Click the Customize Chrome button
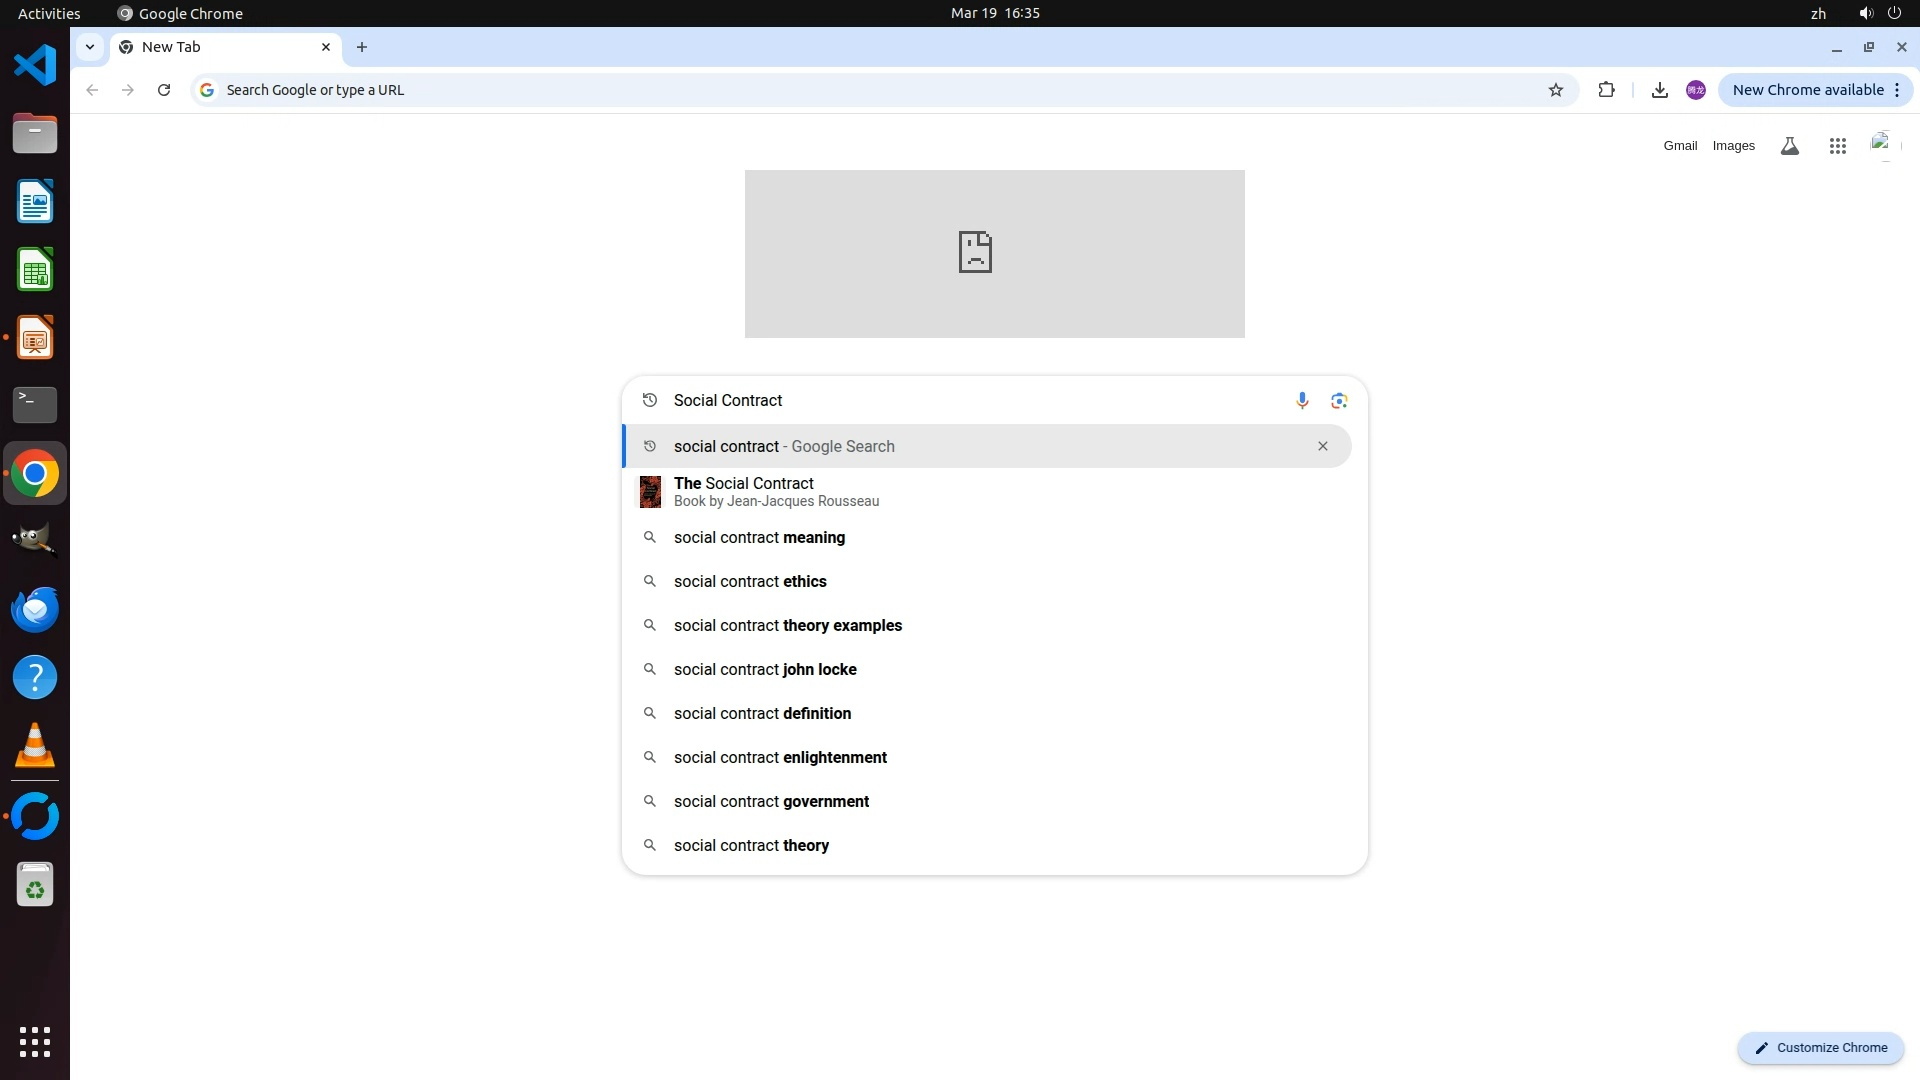1920x1080 pixels. click(x=1820, y=1047)
